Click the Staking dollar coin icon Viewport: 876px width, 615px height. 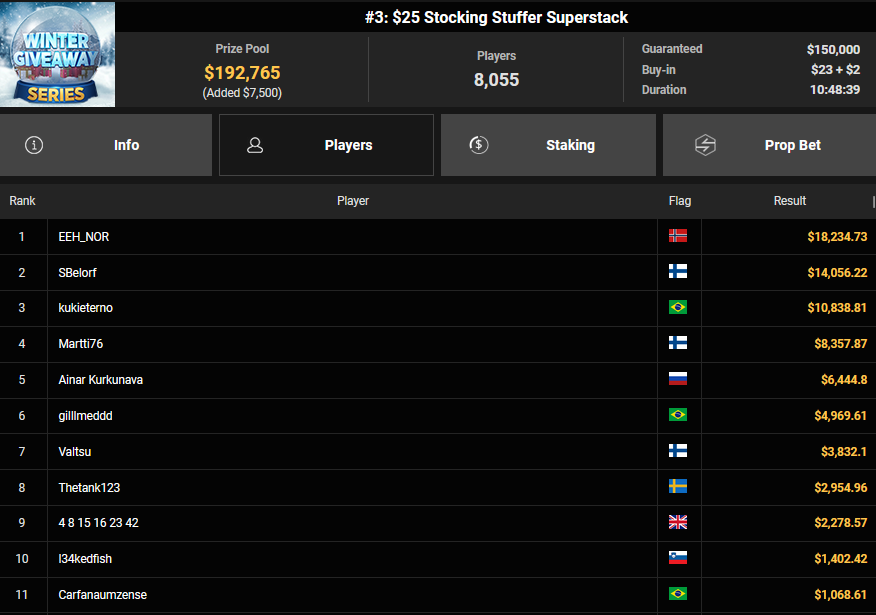(x=478, y=145)
